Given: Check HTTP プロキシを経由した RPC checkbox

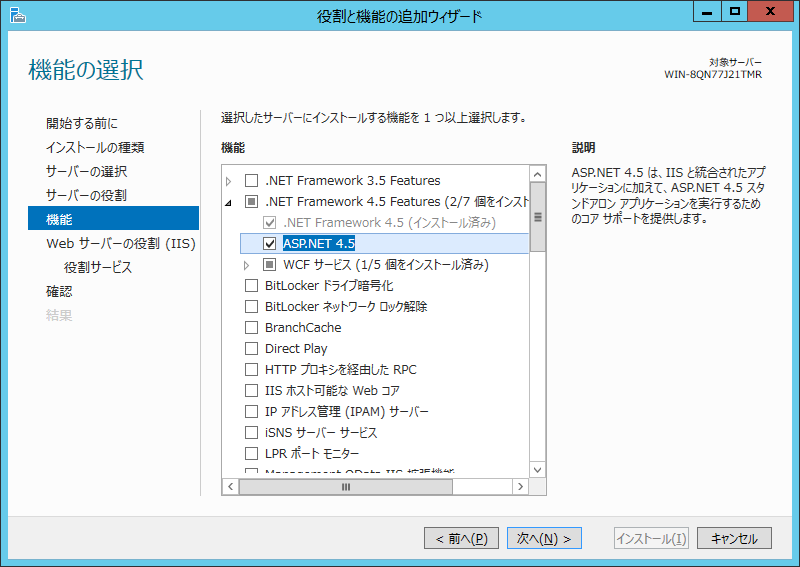Looking at the screenshot, I should (x=252, y=369).
